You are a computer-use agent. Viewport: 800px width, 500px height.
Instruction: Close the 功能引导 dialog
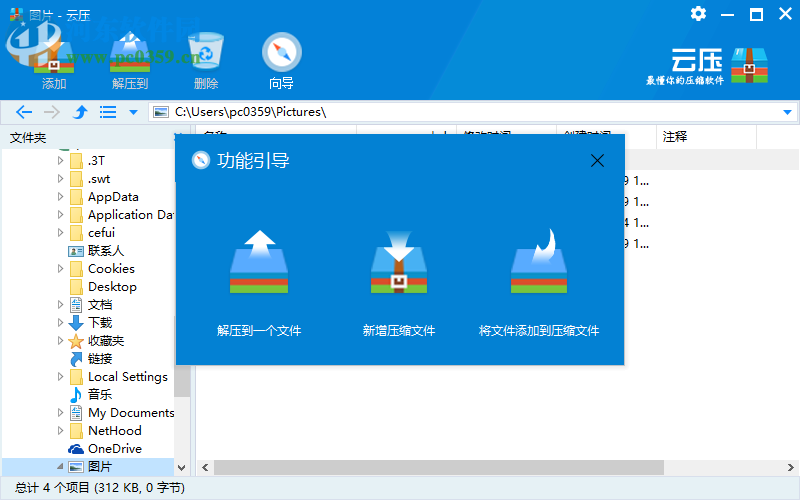coord(597,161)
